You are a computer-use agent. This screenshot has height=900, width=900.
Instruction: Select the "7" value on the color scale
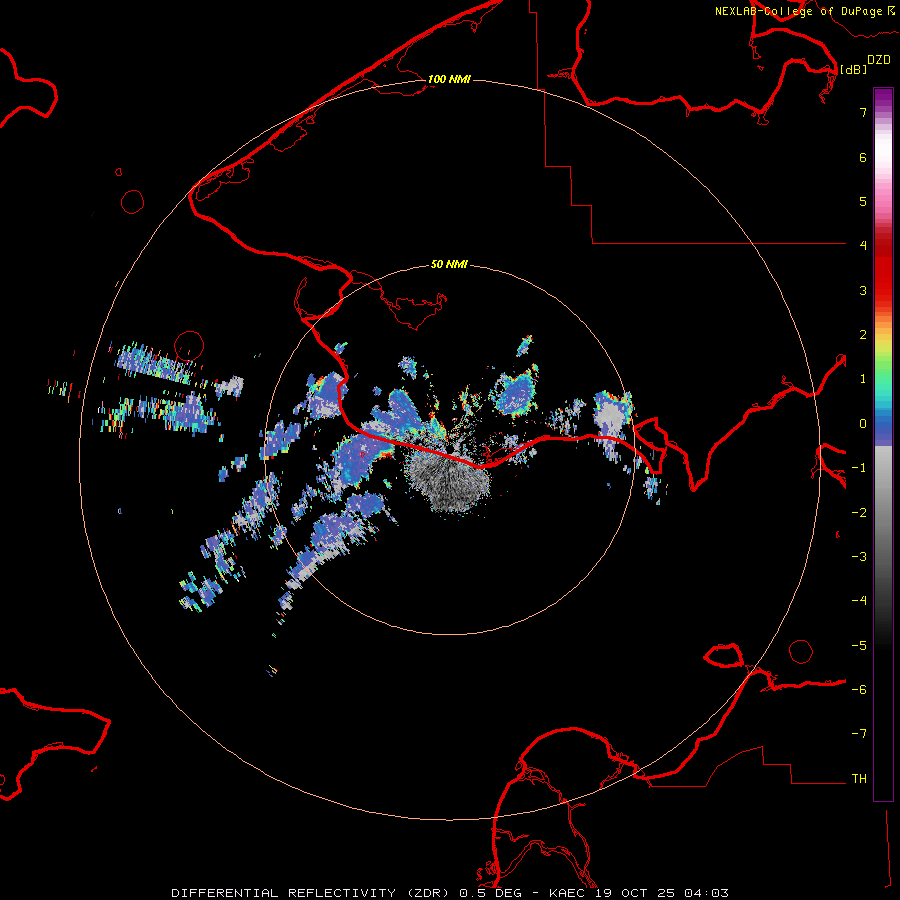click(863, 112)
